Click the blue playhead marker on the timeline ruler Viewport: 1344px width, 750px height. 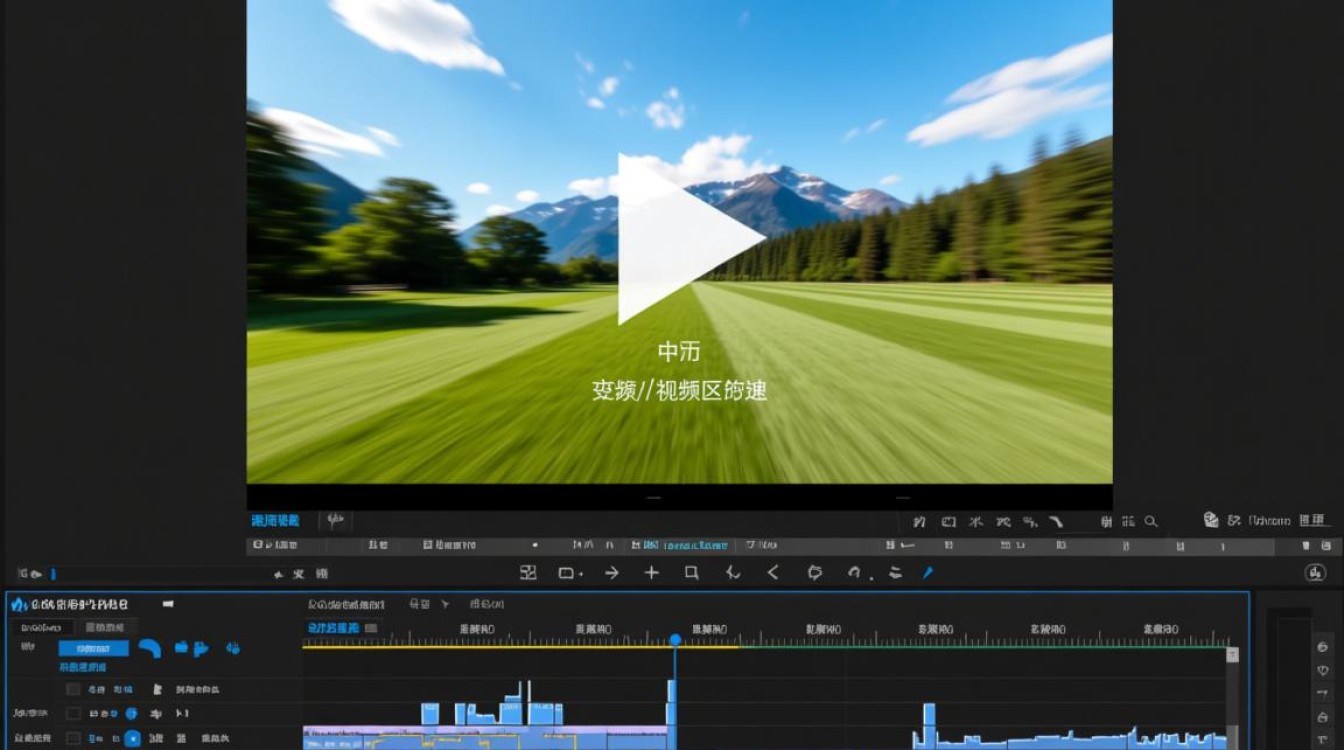[675, 639]
